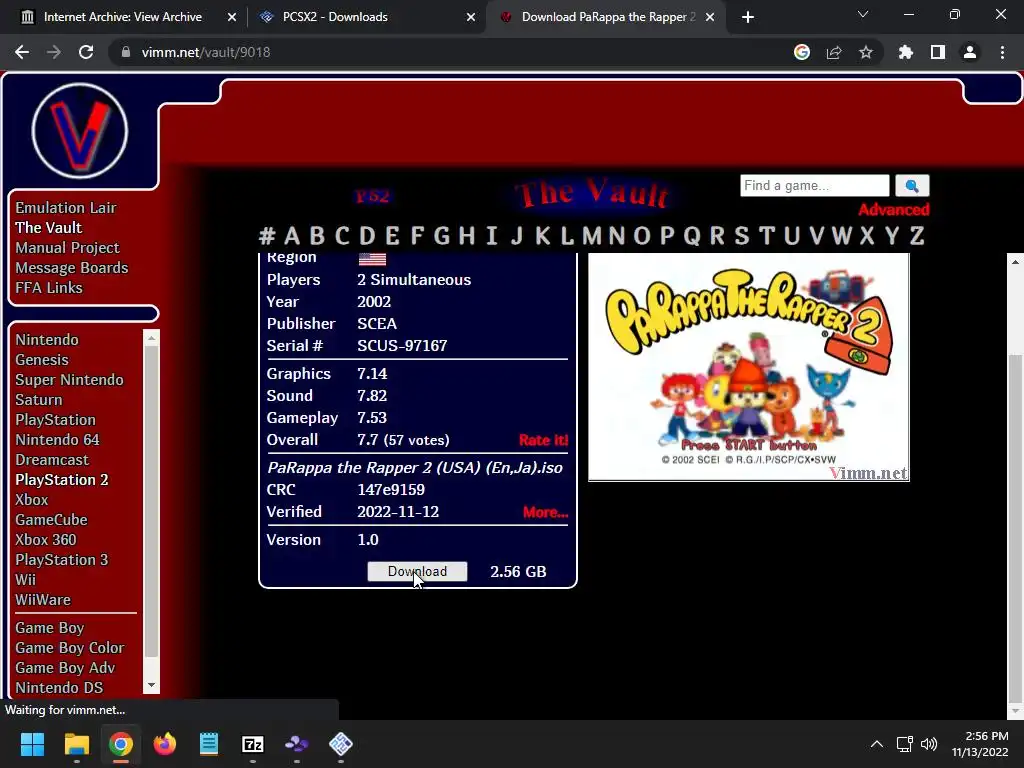Click the PCSX2 taskbar icon

point(341,743)
